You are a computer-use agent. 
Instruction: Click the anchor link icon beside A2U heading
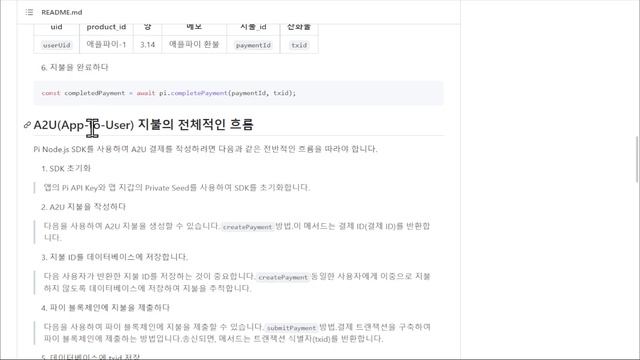click(27, 125)
